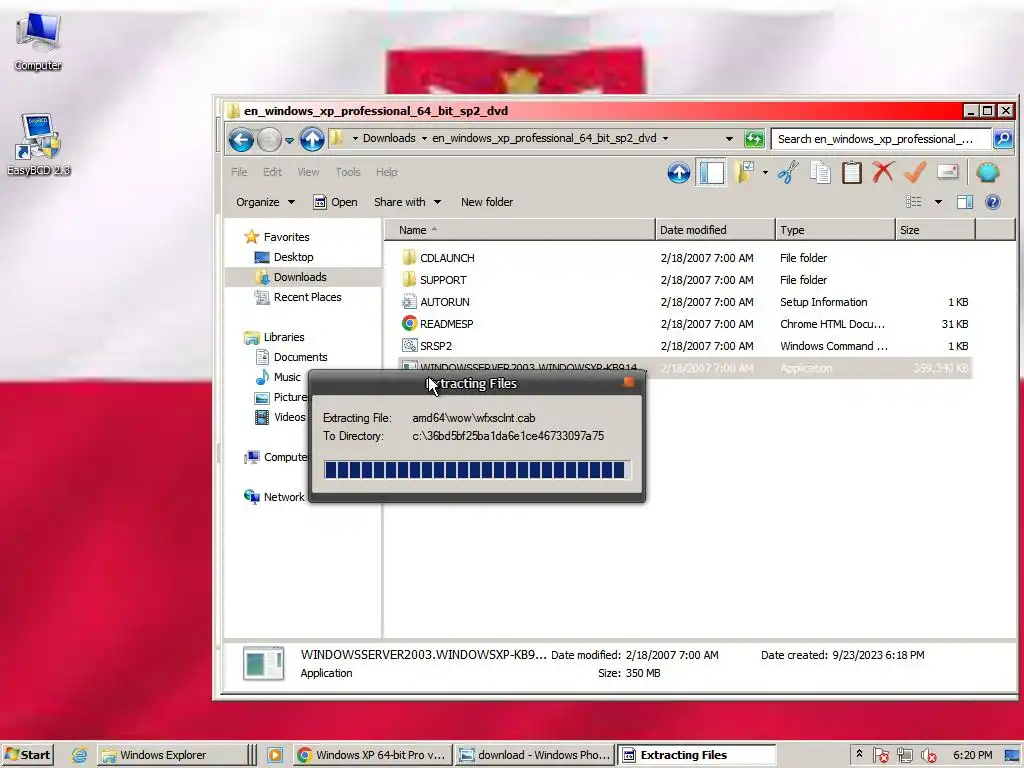The height and width of the screenshot is (768, 1024).
Task: Show hidden tray icons arrow
Action: pyautogui.click(x=859, y=754)
